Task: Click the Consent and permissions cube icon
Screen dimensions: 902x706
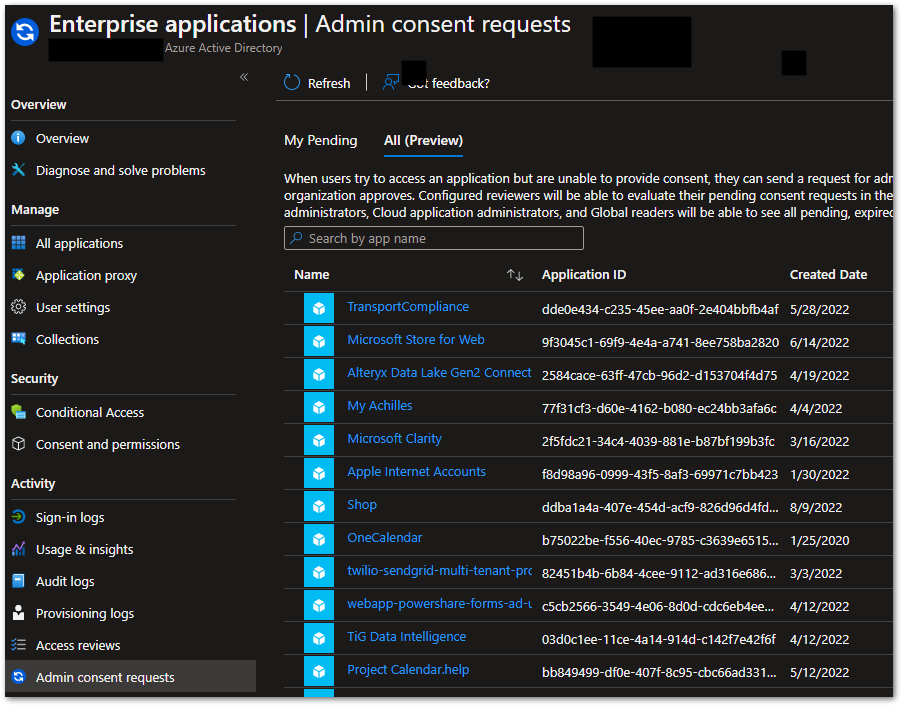Action: (x=18, y=444)
